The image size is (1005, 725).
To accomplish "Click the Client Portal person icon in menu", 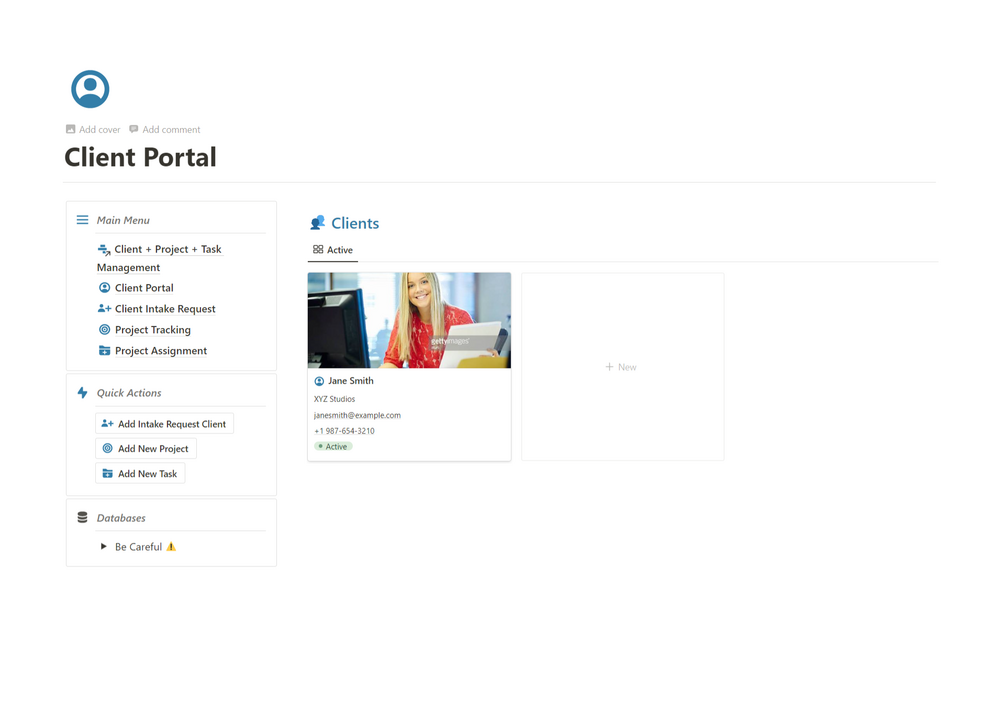I will pyautogui.click(x=104, y=288).
